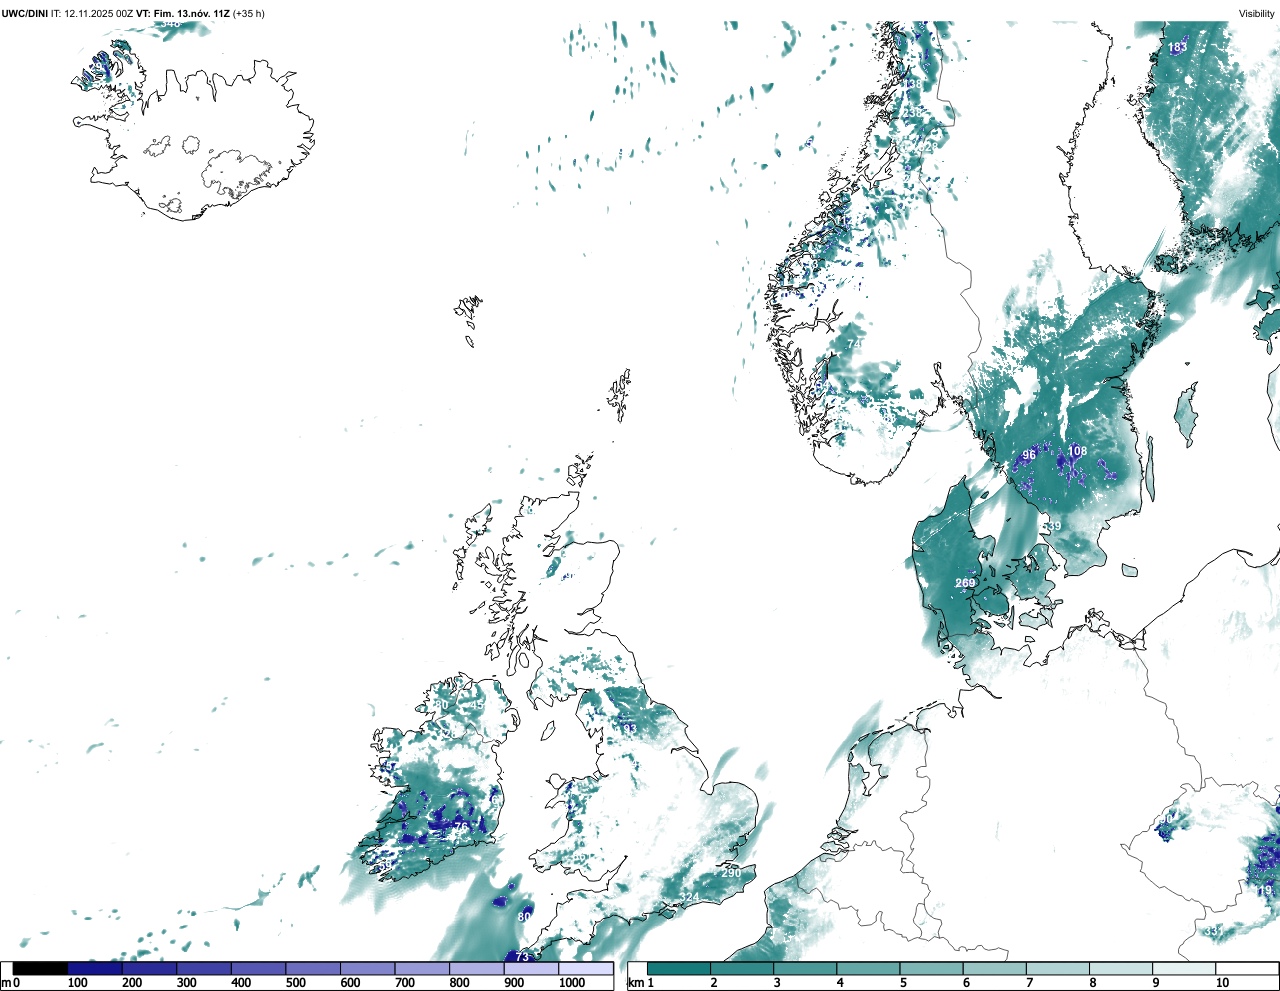Click the 600–700 m lavender legend swatch
Screen dimensions: 1280x991
367,969
